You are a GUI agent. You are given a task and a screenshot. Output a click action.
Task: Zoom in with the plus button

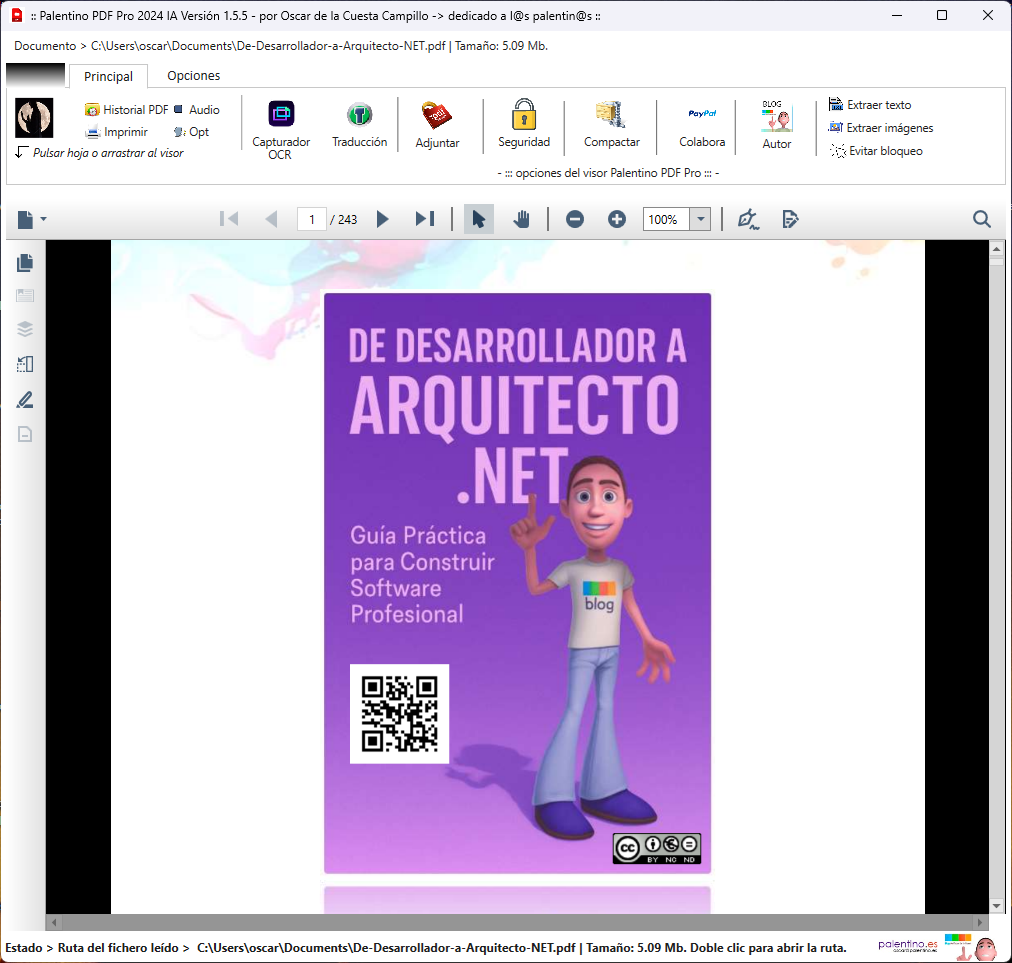point(617,219)
